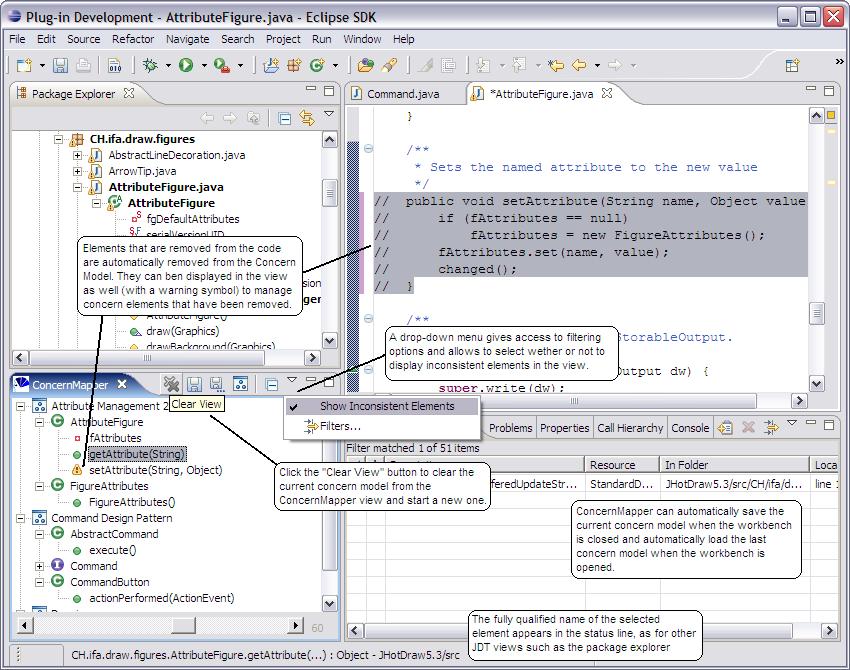This screenshot has height=670, width=850.
Task: Select getAttribute(String) in ConcernMapper tree
Action: [137, 454]
